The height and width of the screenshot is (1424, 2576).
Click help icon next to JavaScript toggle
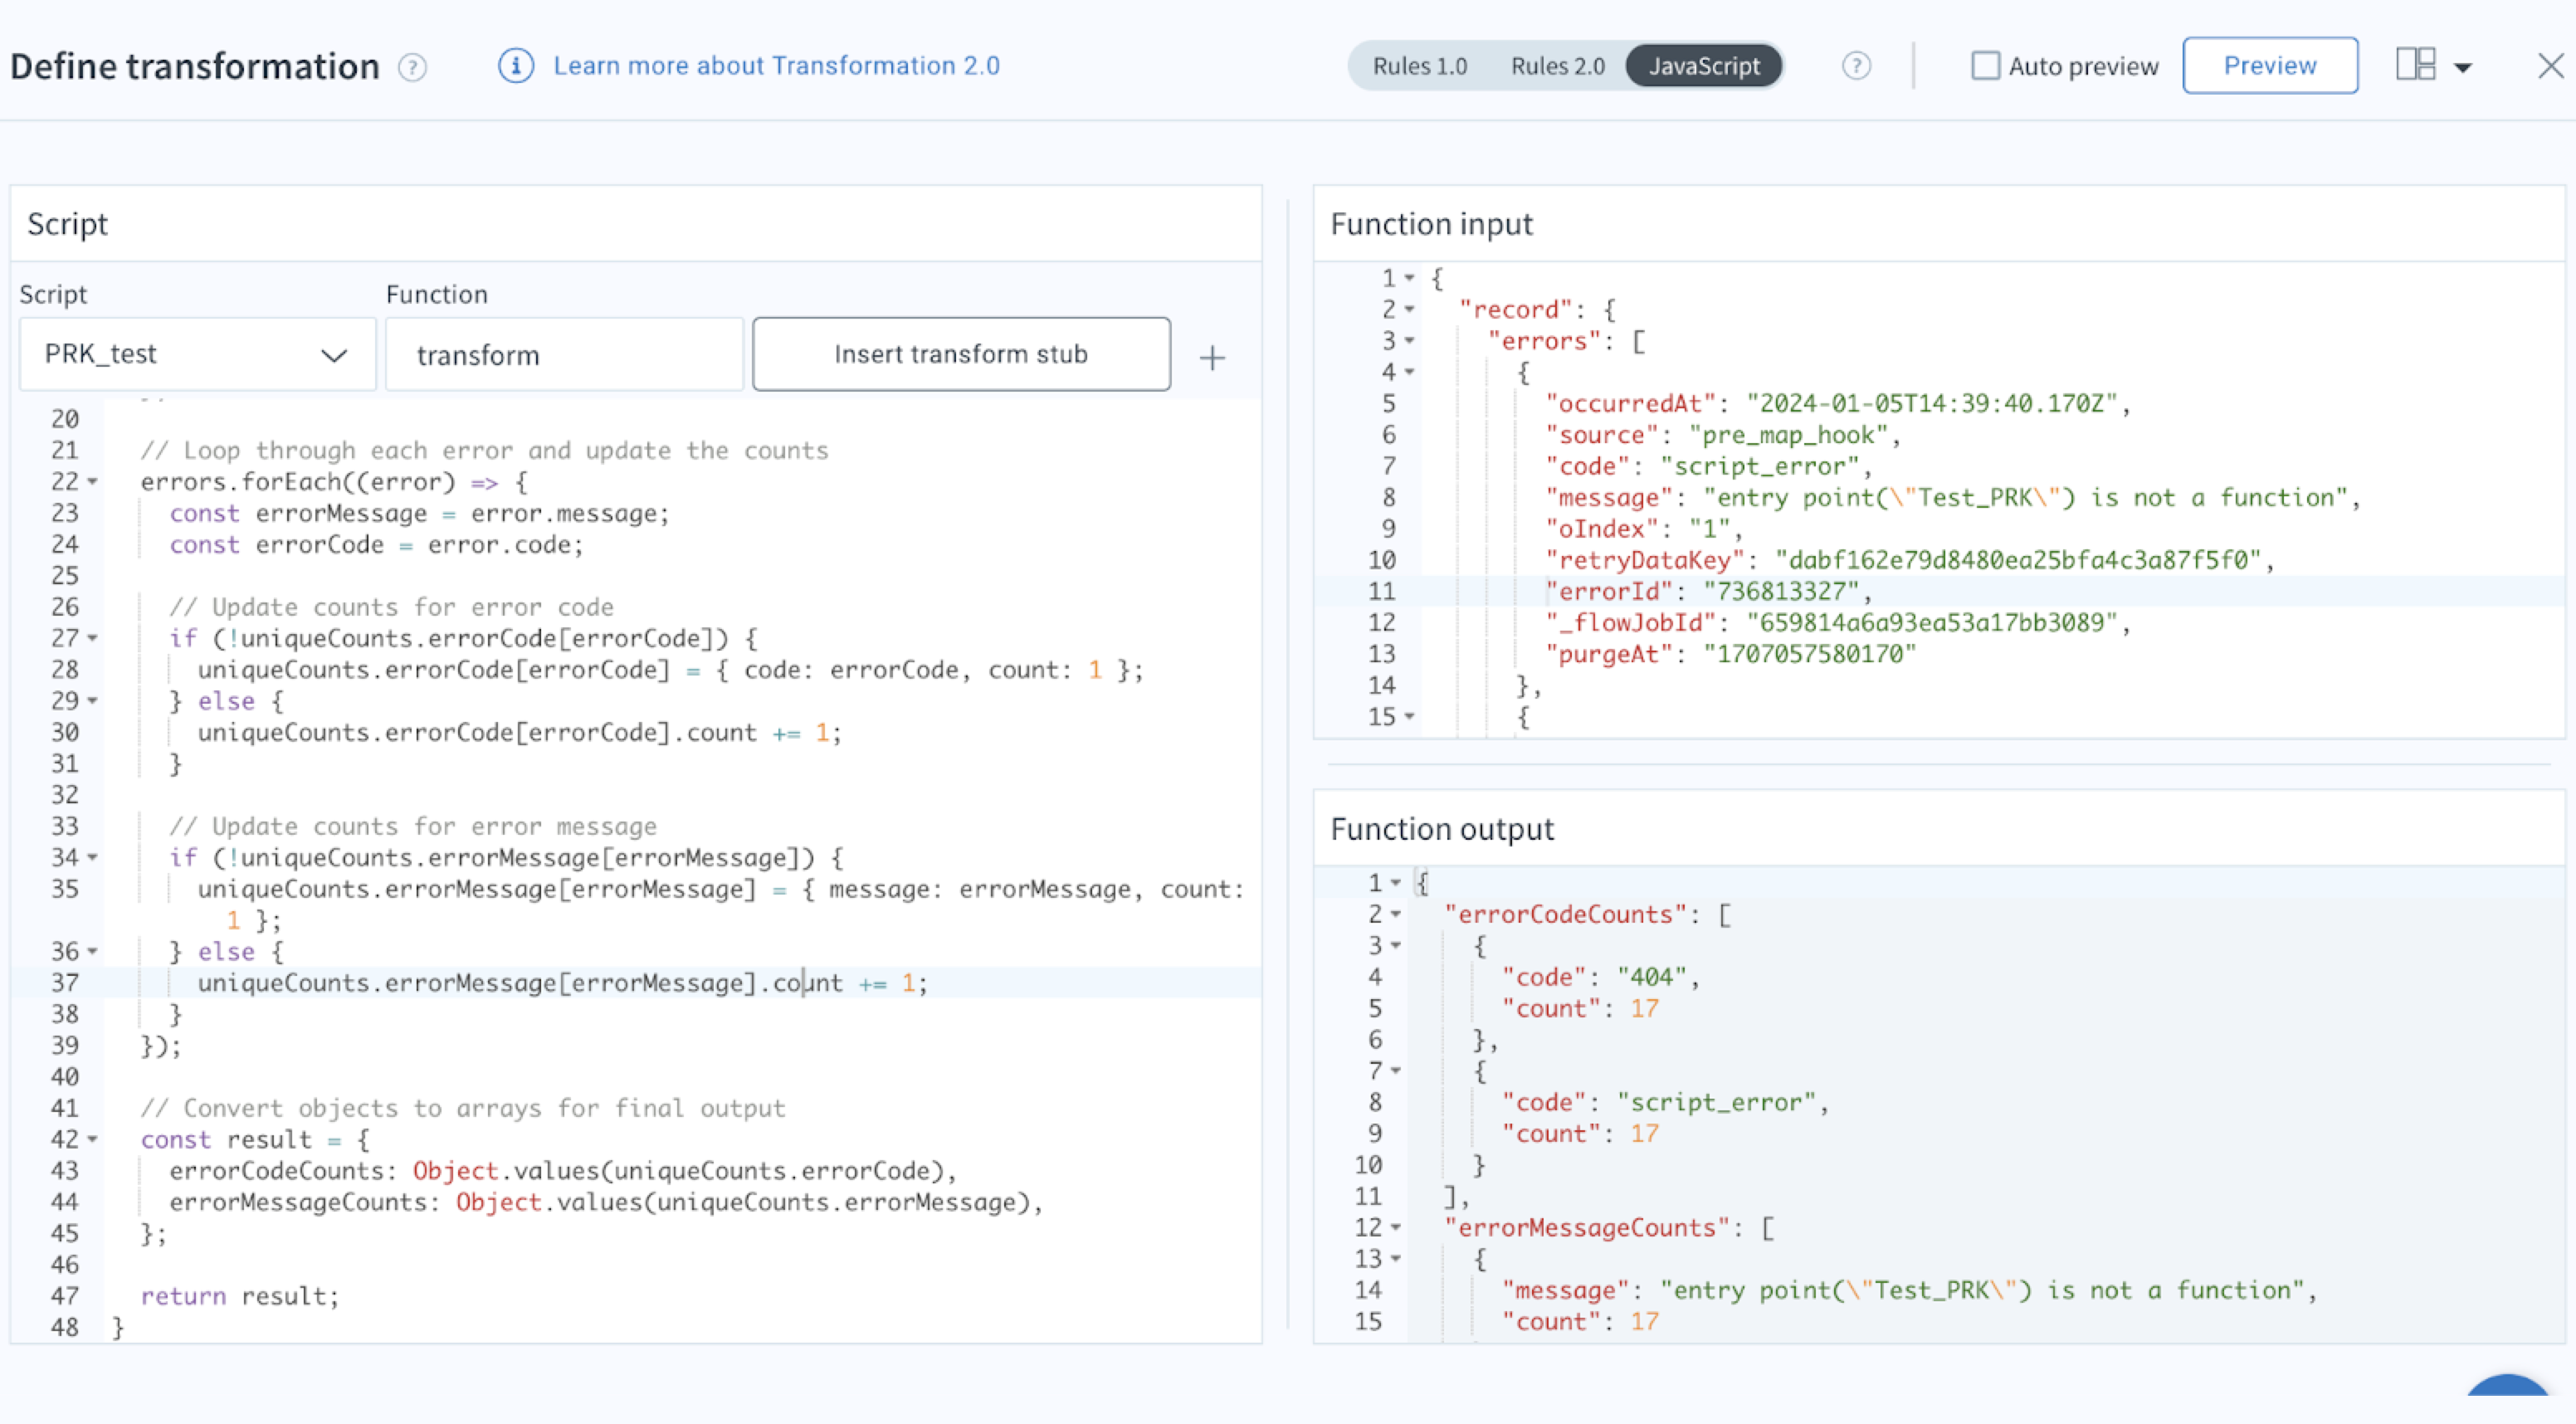(x=1856, y=66)
